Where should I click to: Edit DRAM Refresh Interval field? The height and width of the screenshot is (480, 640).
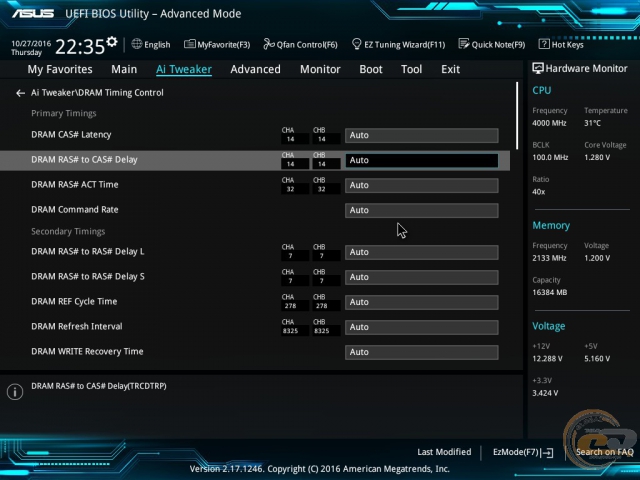(422, 327)
